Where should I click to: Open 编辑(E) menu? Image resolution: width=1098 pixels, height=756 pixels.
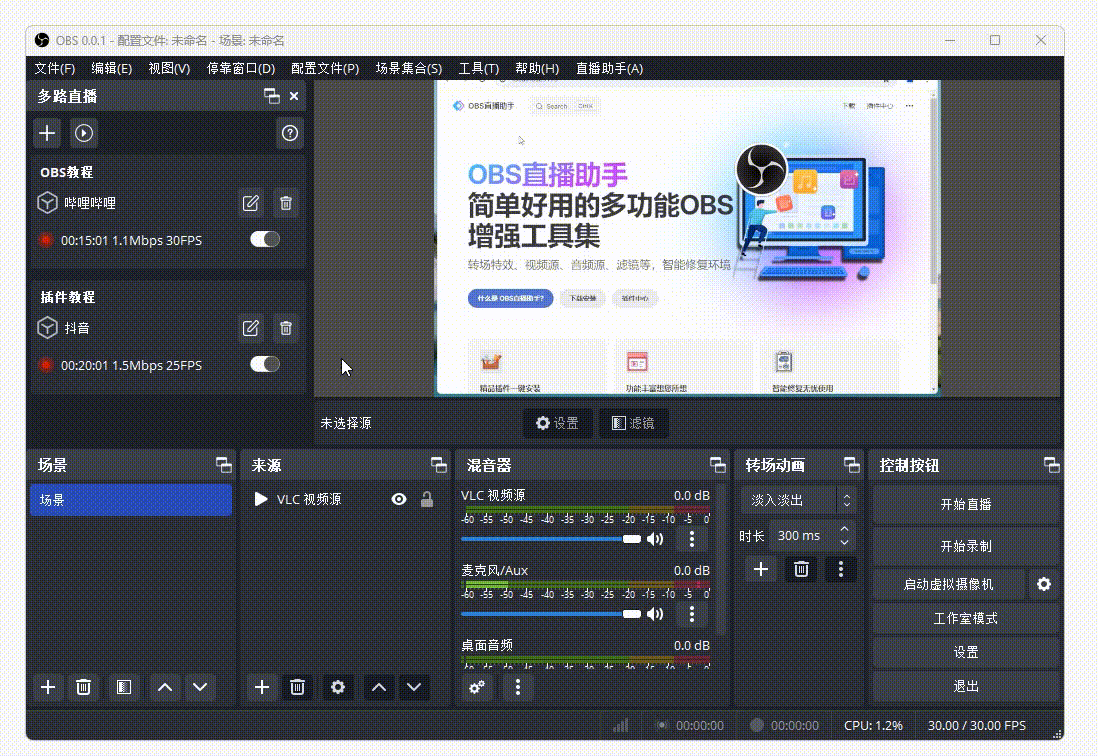[x=111, y=69]
